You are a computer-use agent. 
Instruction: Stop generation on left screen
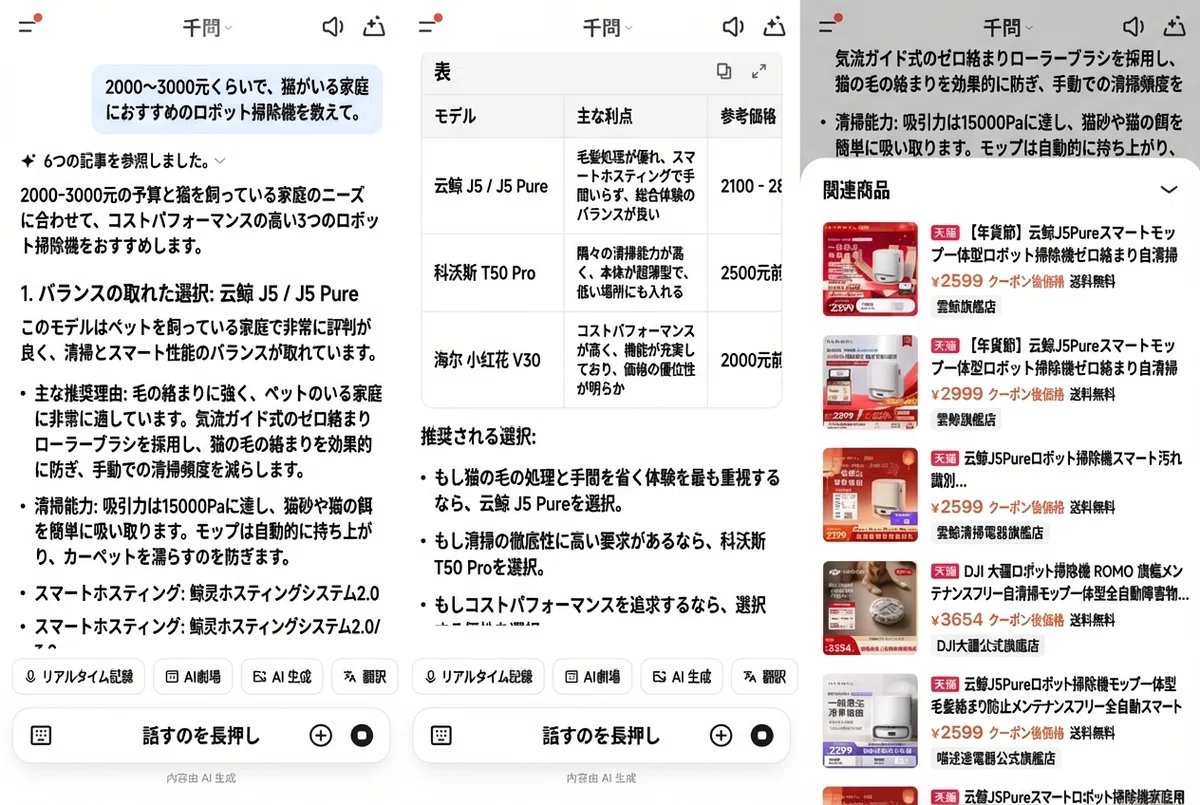(362, 735)
